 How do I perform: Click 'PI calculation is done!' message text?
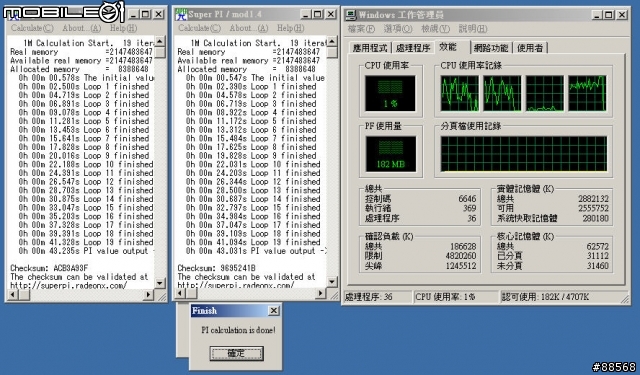[x=238, y=330]
